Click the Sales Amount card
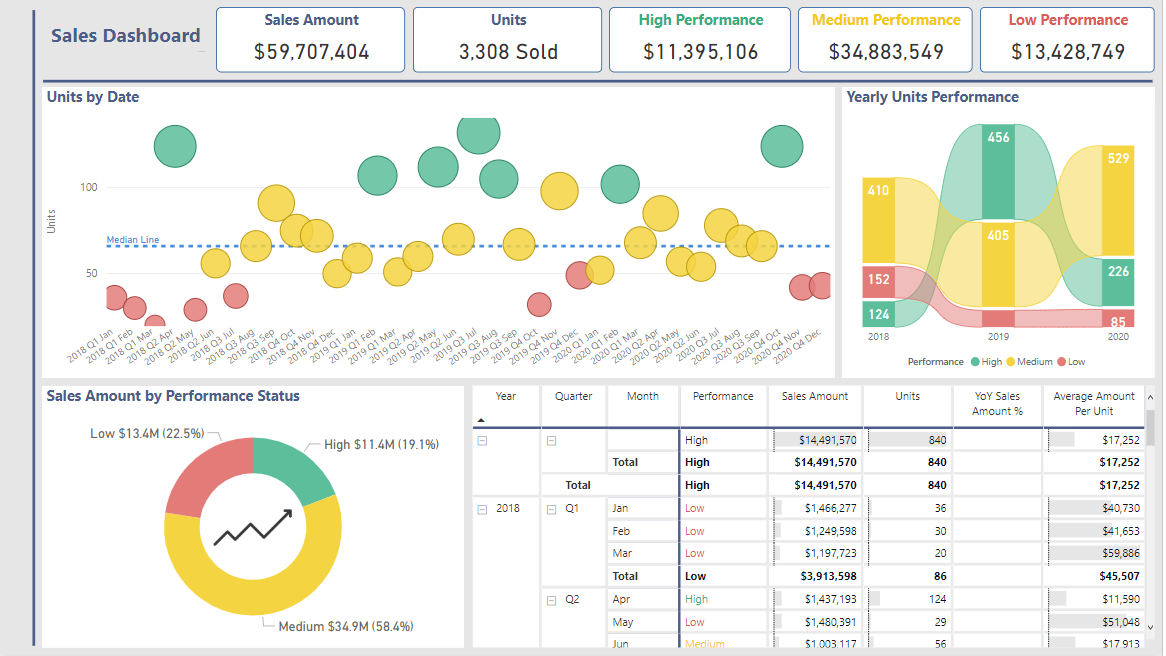 coord(311,40)
